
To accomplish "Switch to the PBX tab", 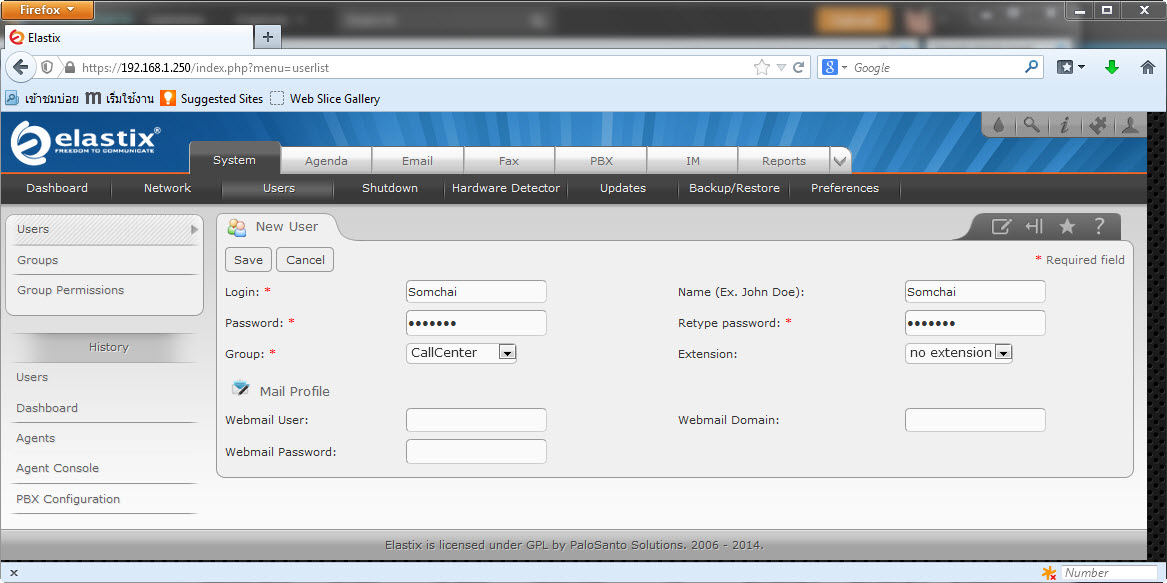I will (x=601, y=161).
